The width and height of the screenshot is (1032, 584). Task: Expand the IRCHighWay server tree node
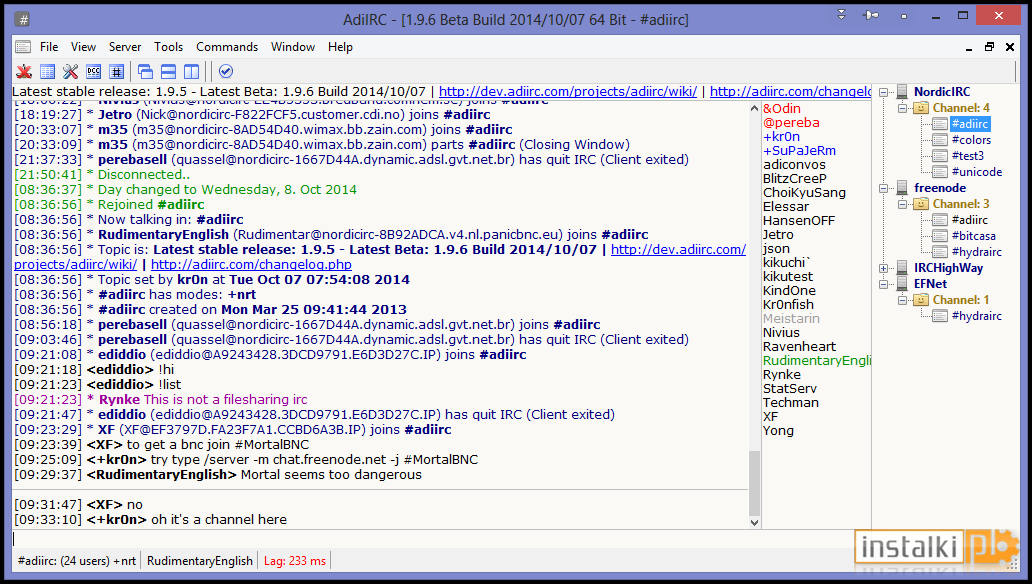pos(883,269)
